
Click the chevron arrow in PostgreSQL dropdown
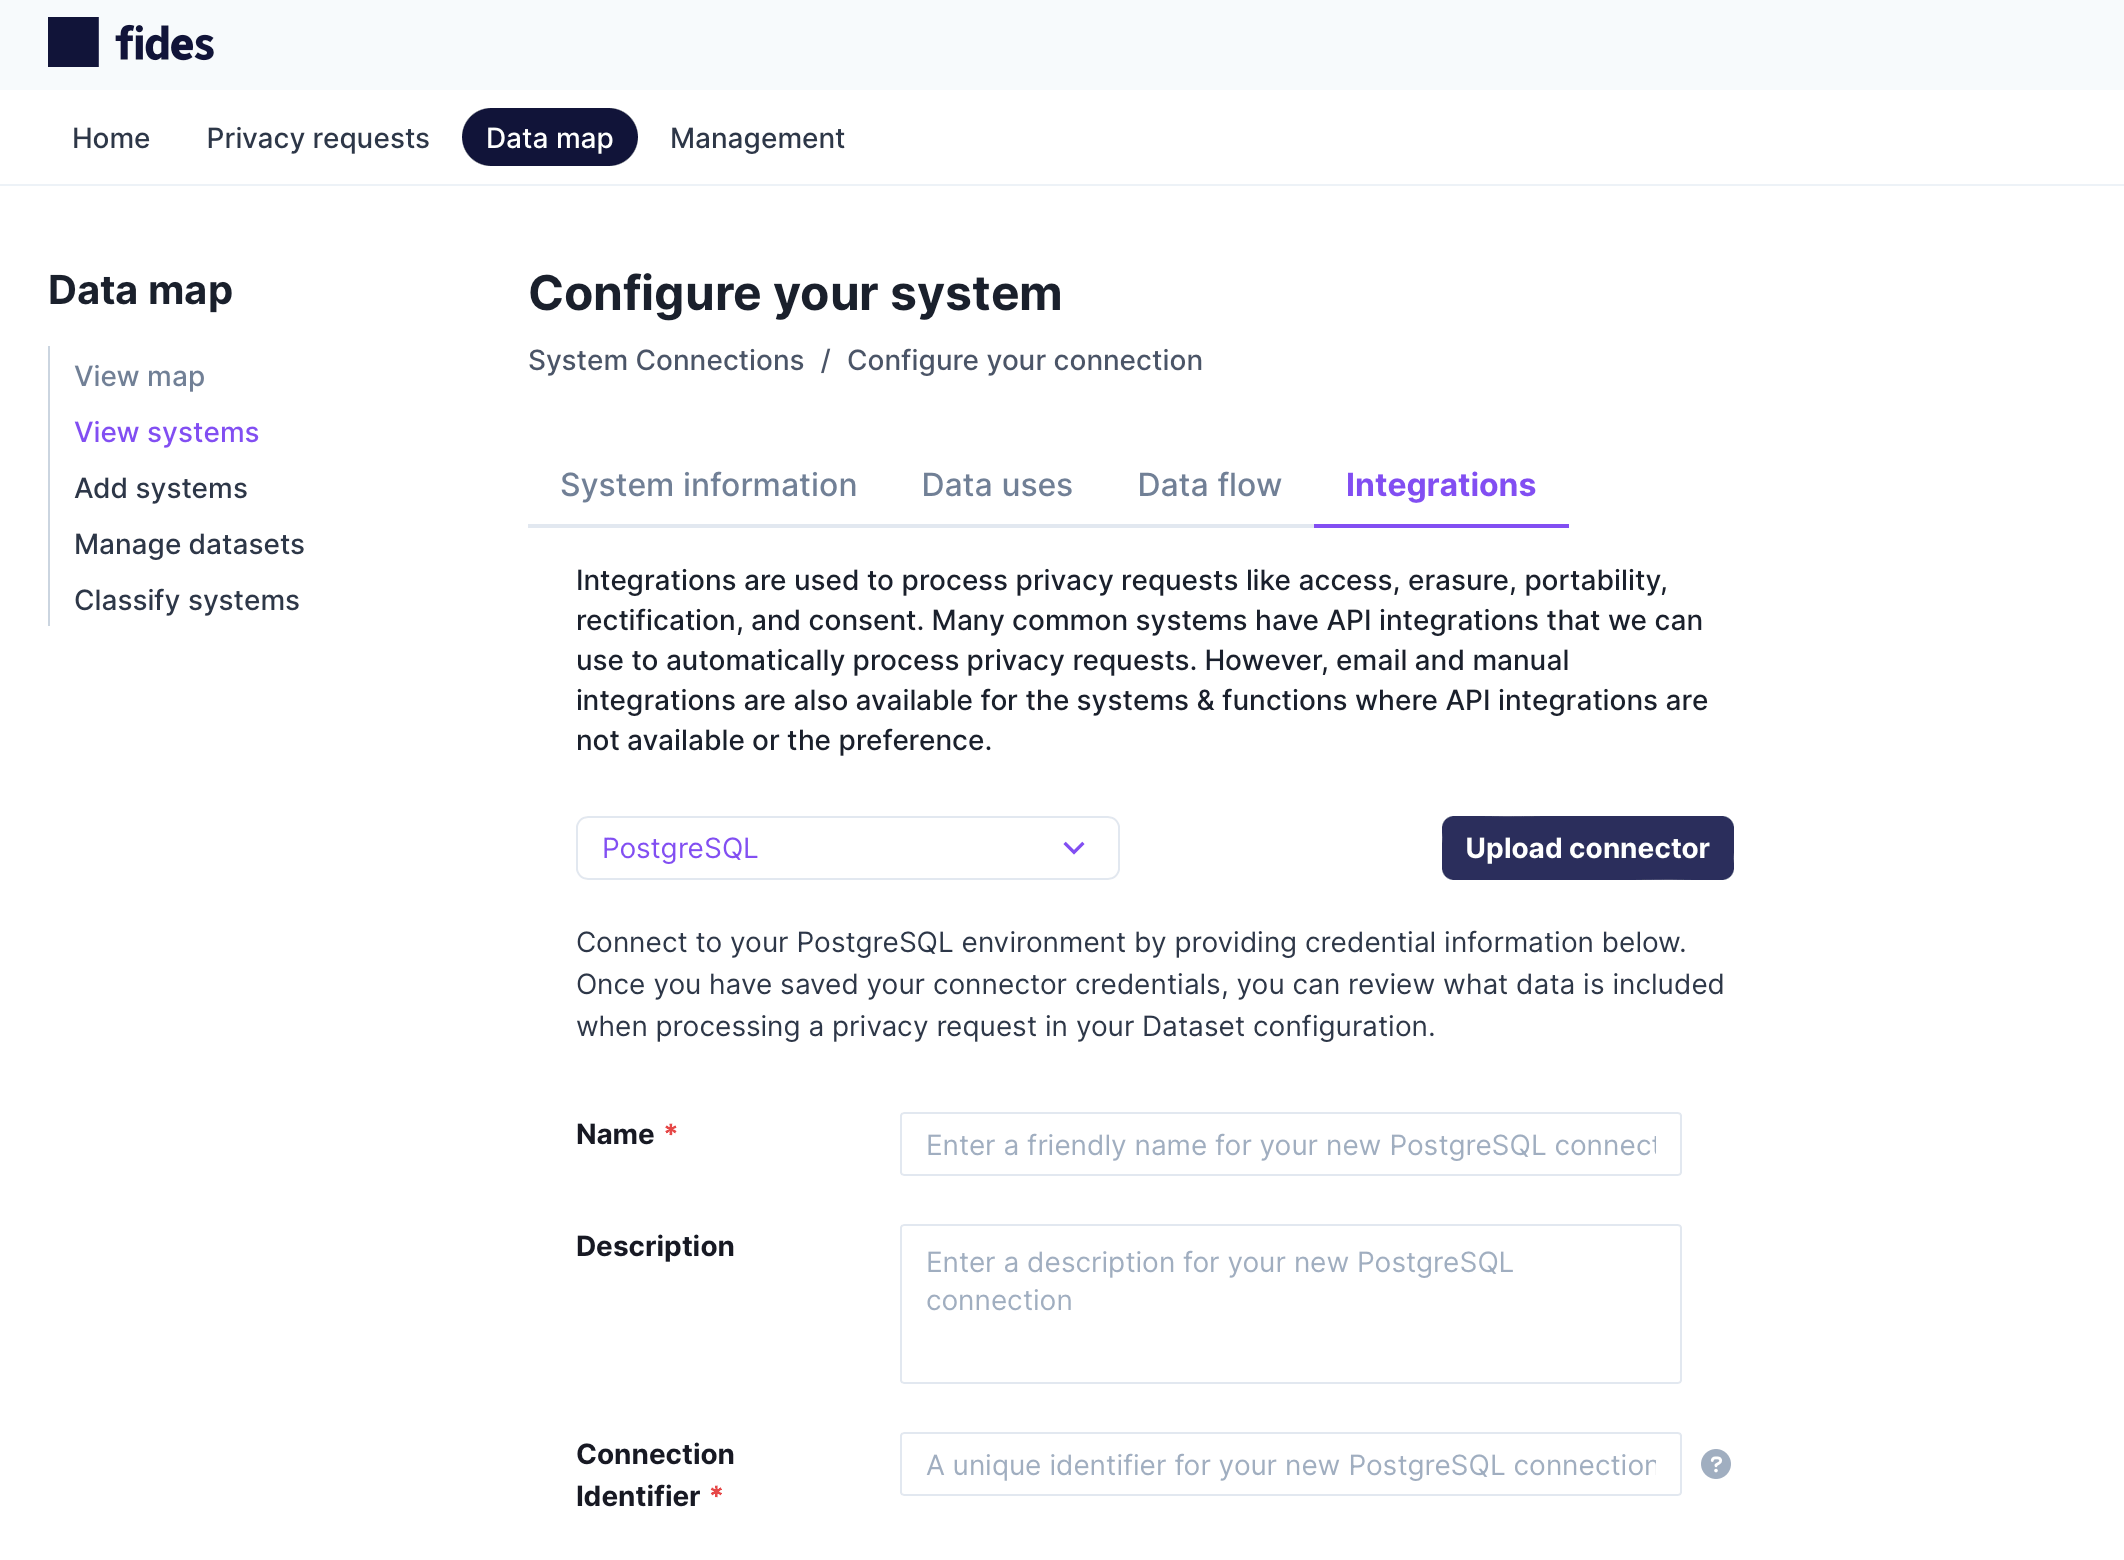pos(1074,848)
